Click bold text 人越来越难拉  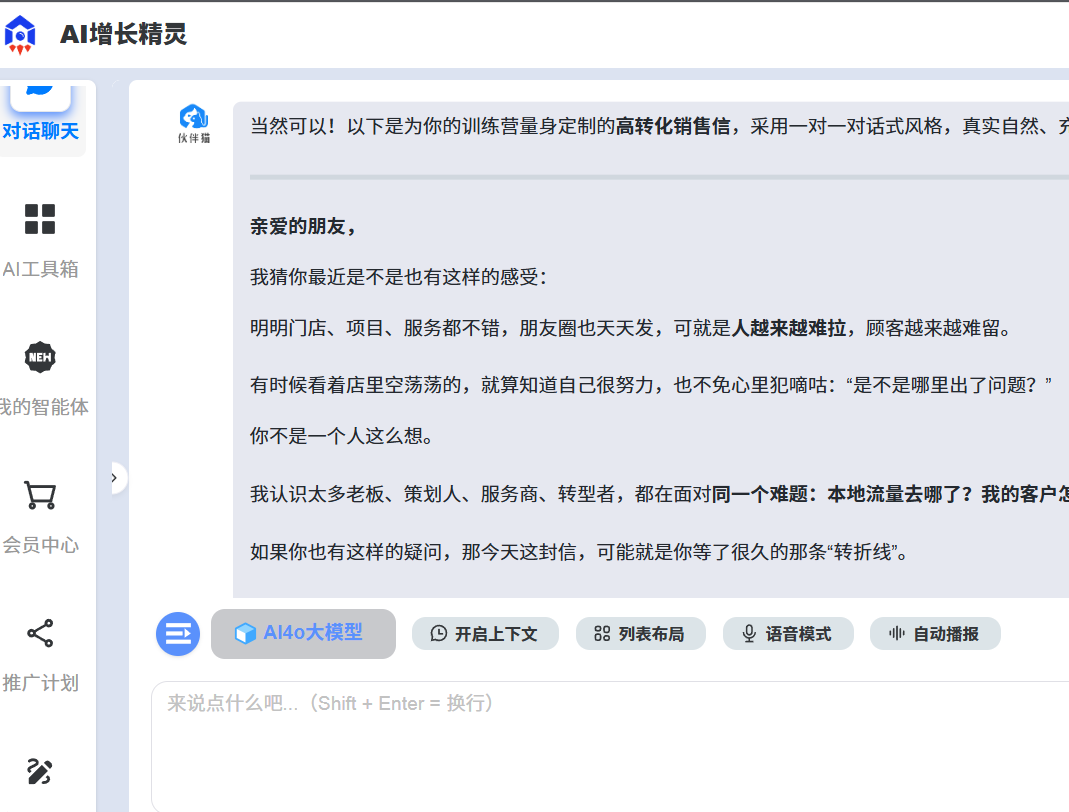(x=788, y=328)
